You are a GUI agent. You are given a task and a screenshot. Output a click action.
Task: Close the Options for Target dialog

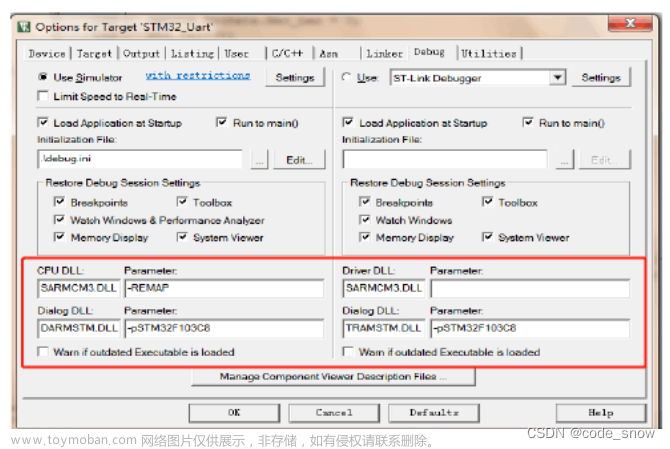(x=630, y=23)
